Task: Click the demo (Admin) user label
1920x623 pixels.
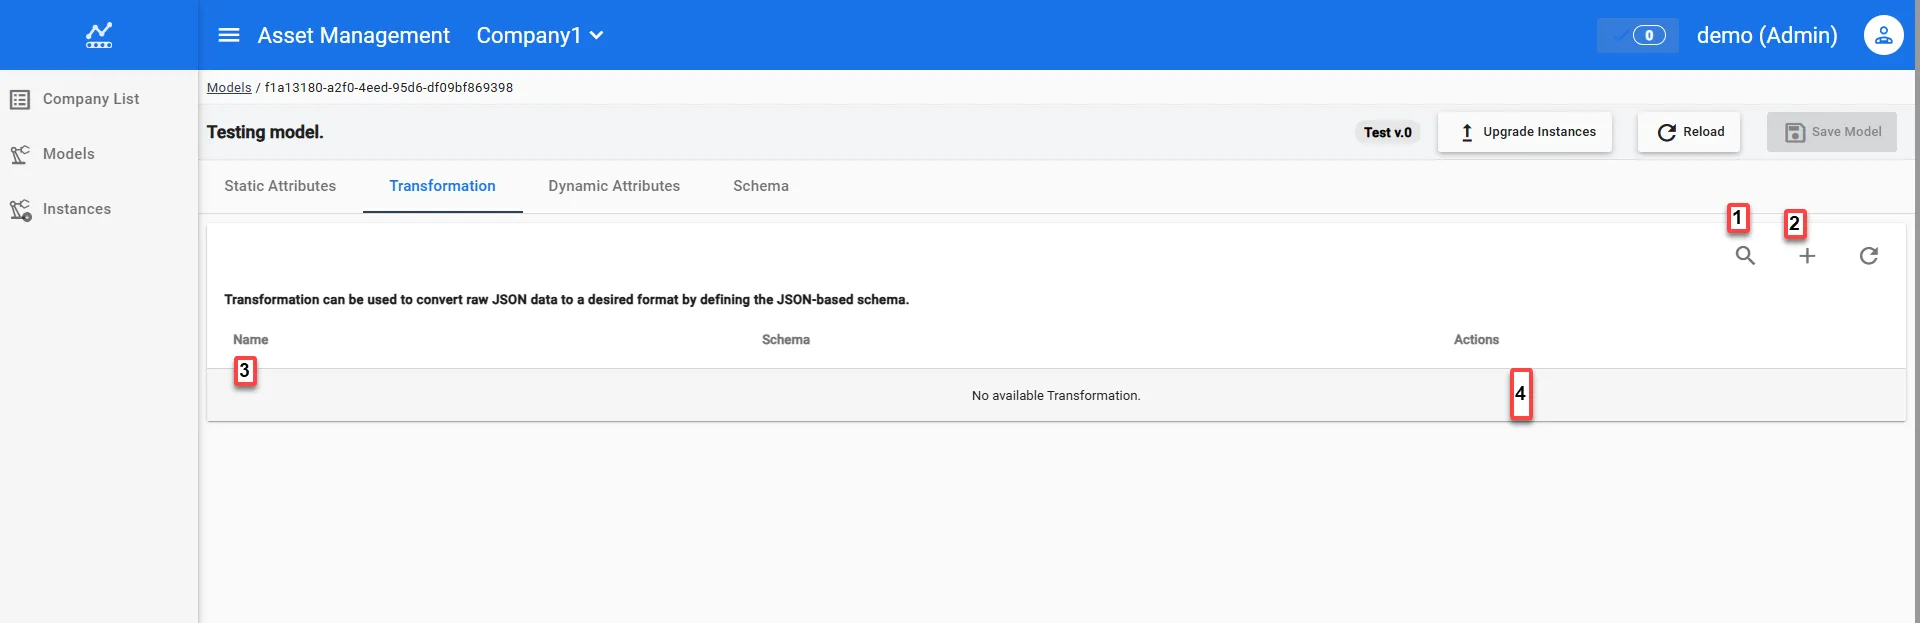Action: click(1767, 35)
